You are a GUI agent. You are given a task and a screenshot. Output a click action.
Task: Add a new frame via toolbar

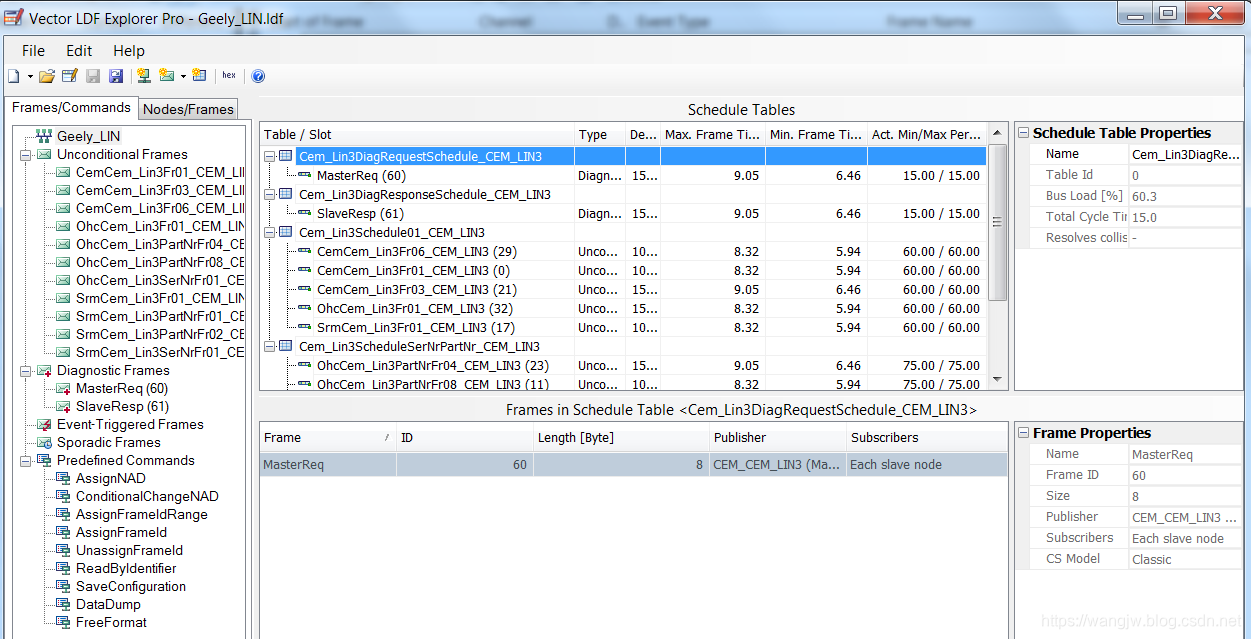(166, 76)
